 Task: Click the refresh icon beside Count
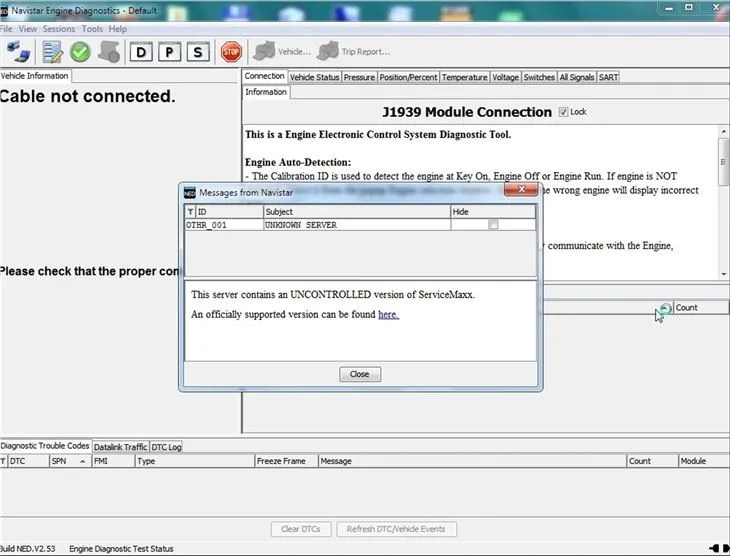click(x=666, y=308)
